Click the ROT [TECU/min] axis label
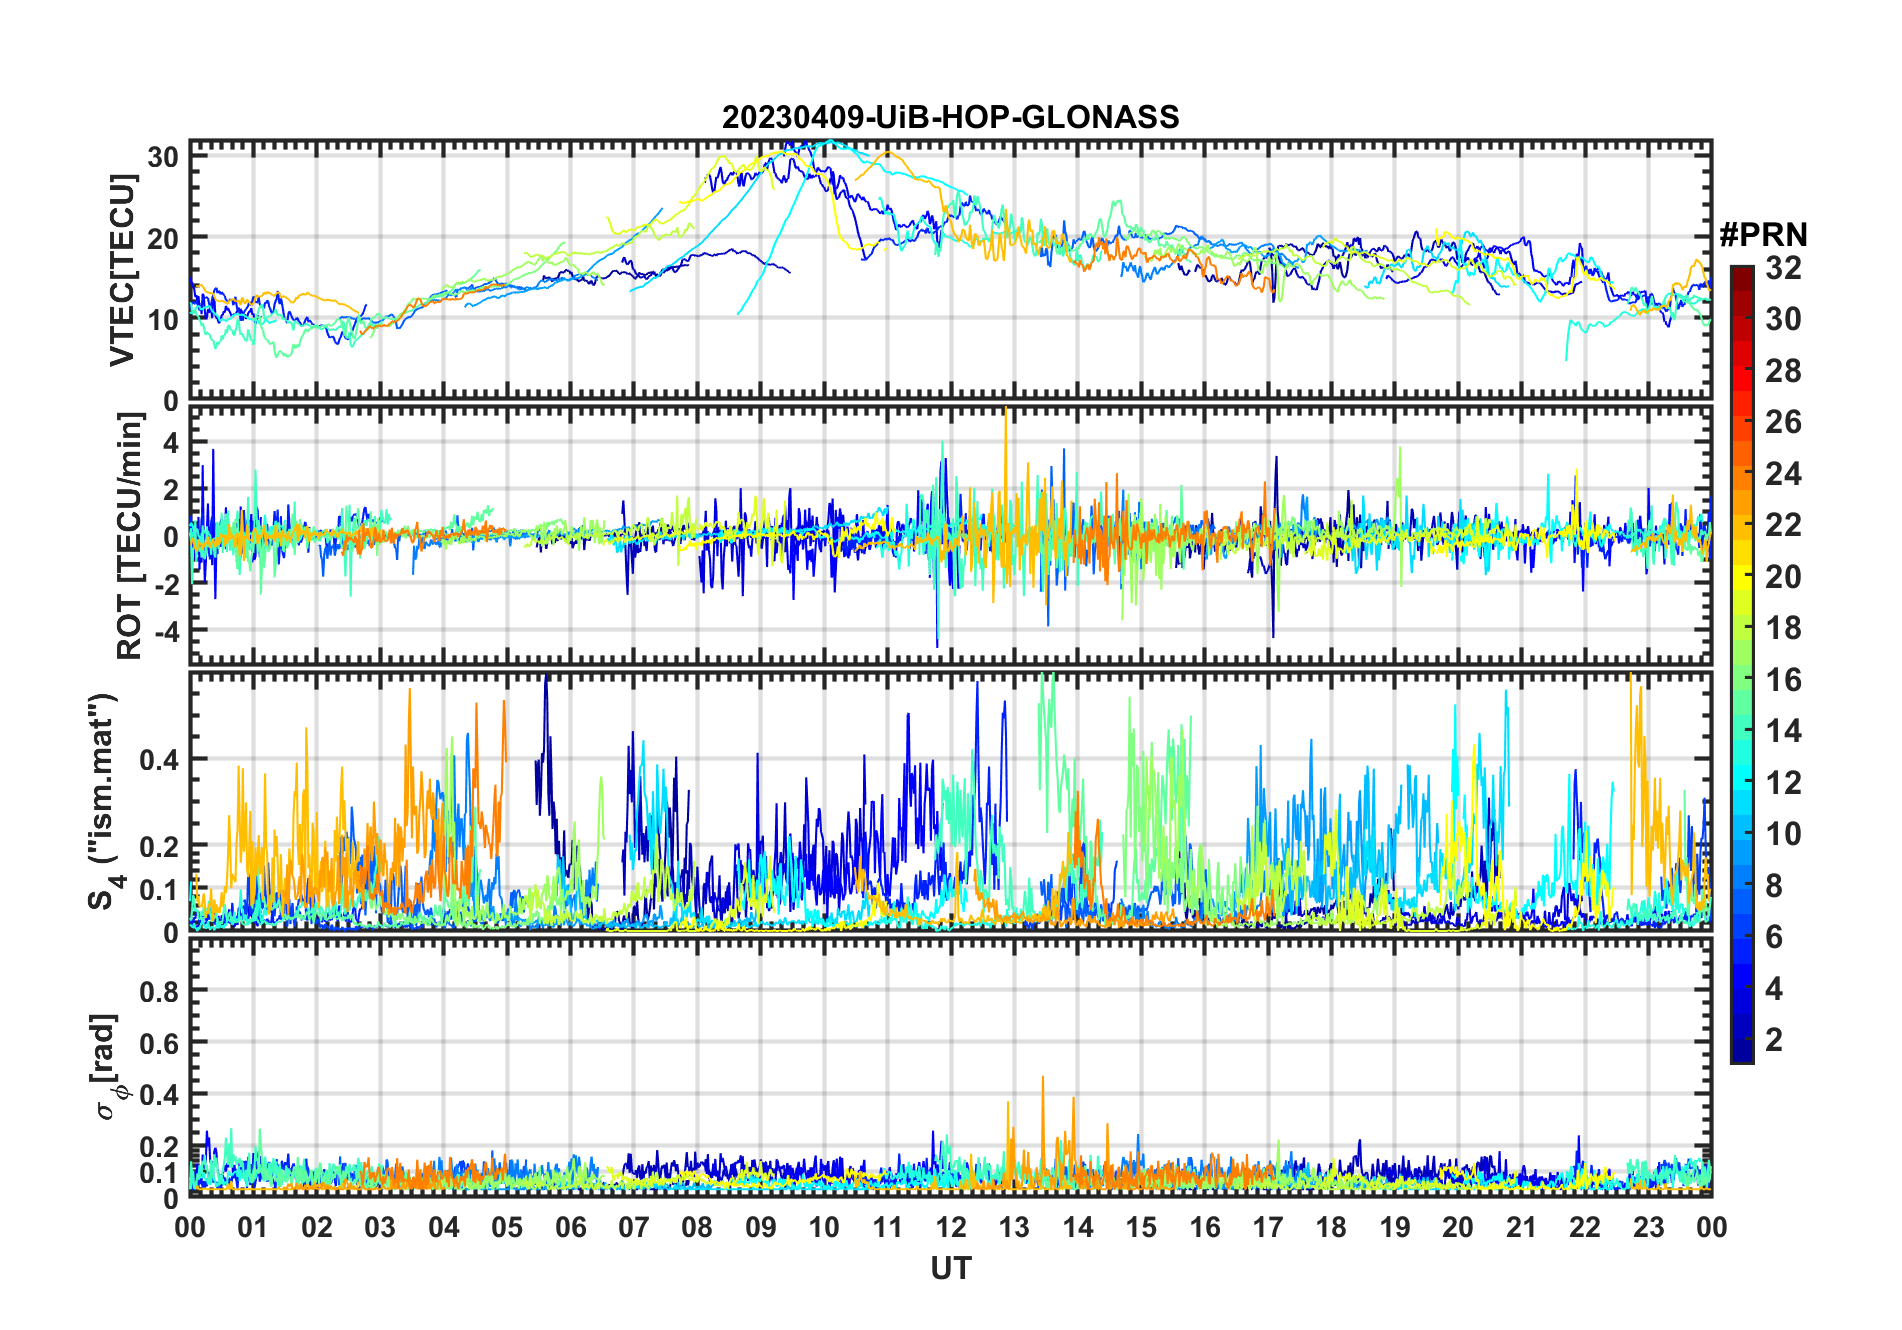 tap(129, 535)
